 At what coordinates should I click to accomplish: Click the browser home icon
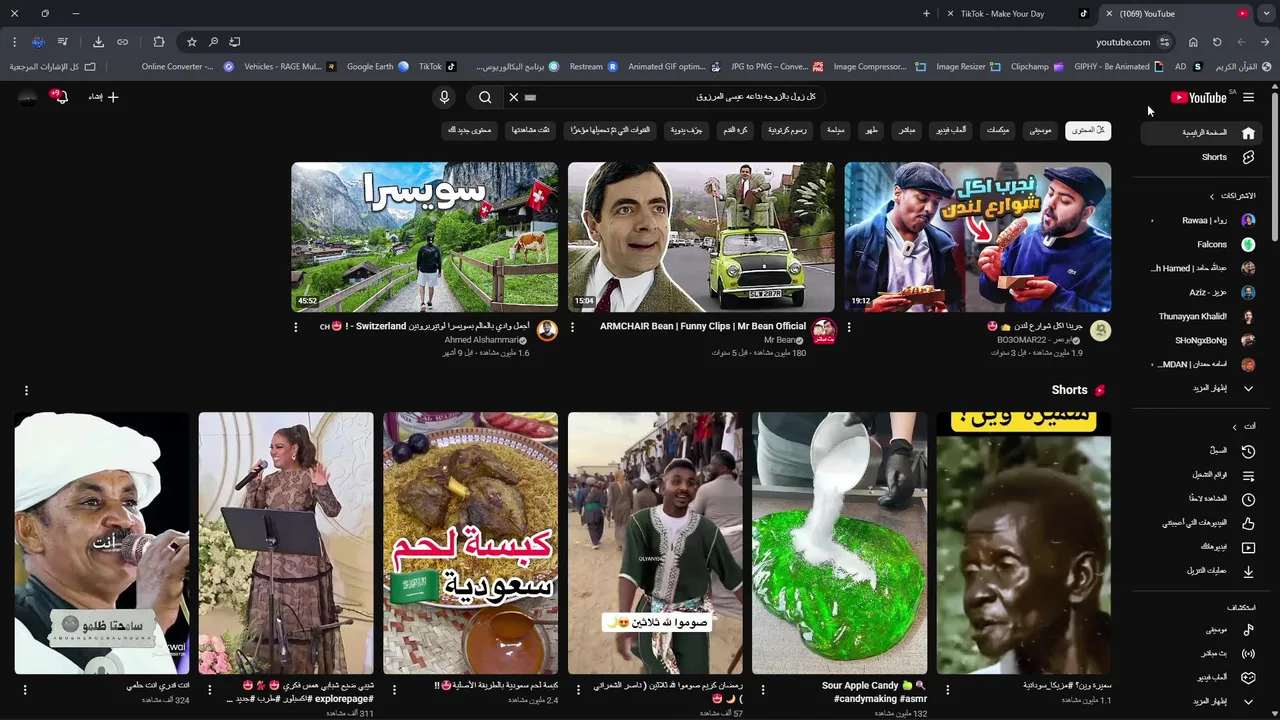tap(1193, 42)
